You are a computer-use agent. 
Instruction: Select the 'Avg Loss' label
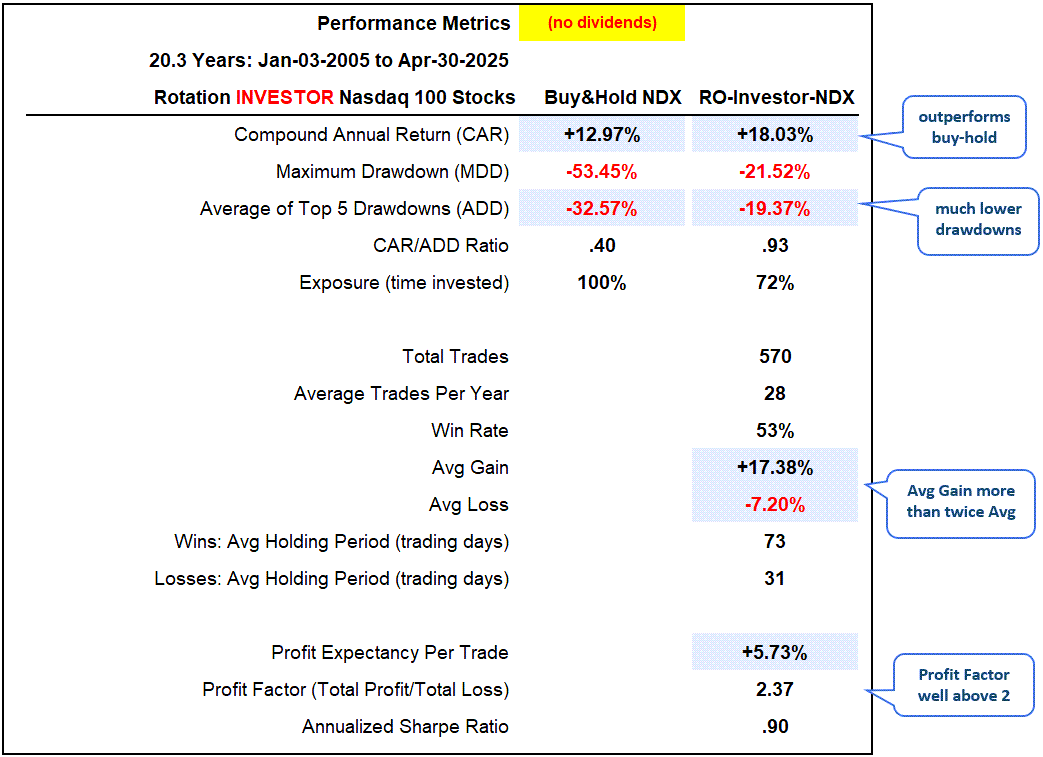(x=468, y=505)
